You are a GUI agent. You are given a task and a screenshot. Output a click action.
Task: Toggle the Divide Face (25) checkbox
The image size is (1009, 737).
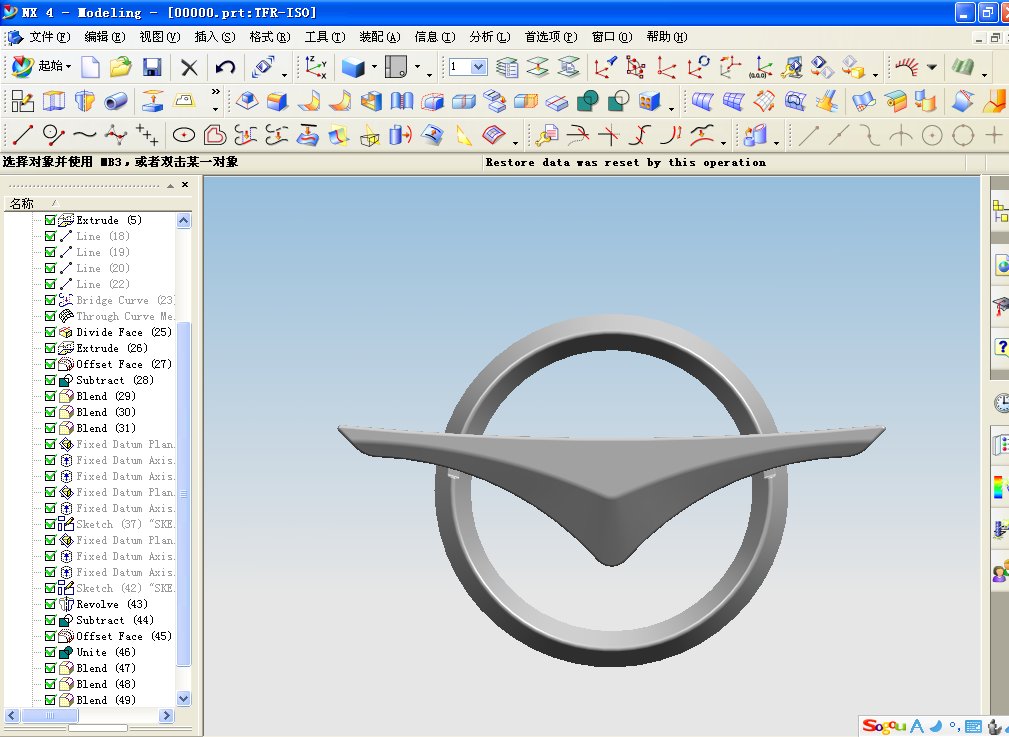coord(50,332)
